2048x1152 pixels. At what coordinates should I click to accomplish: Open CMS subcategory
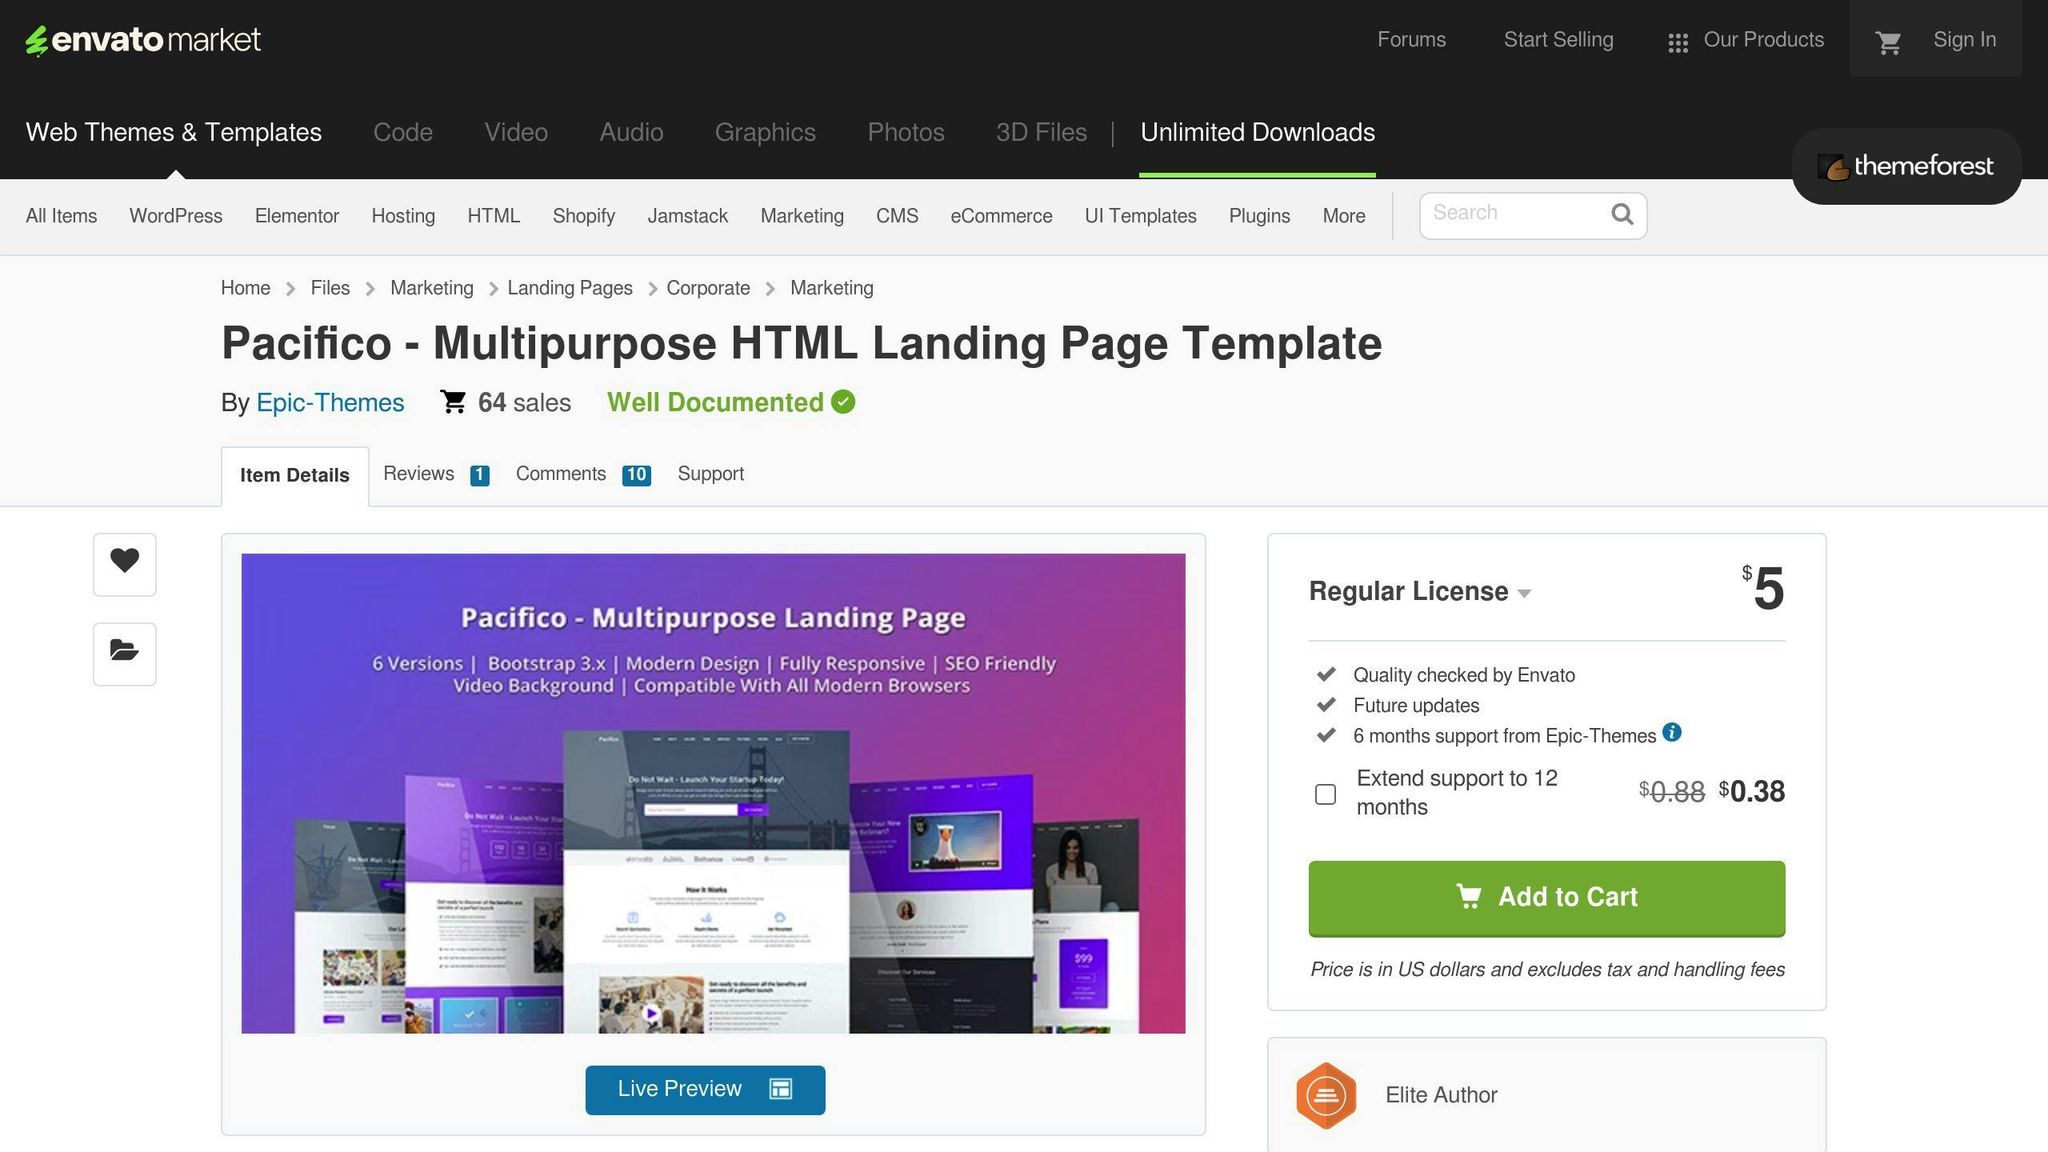click(897, 216)
